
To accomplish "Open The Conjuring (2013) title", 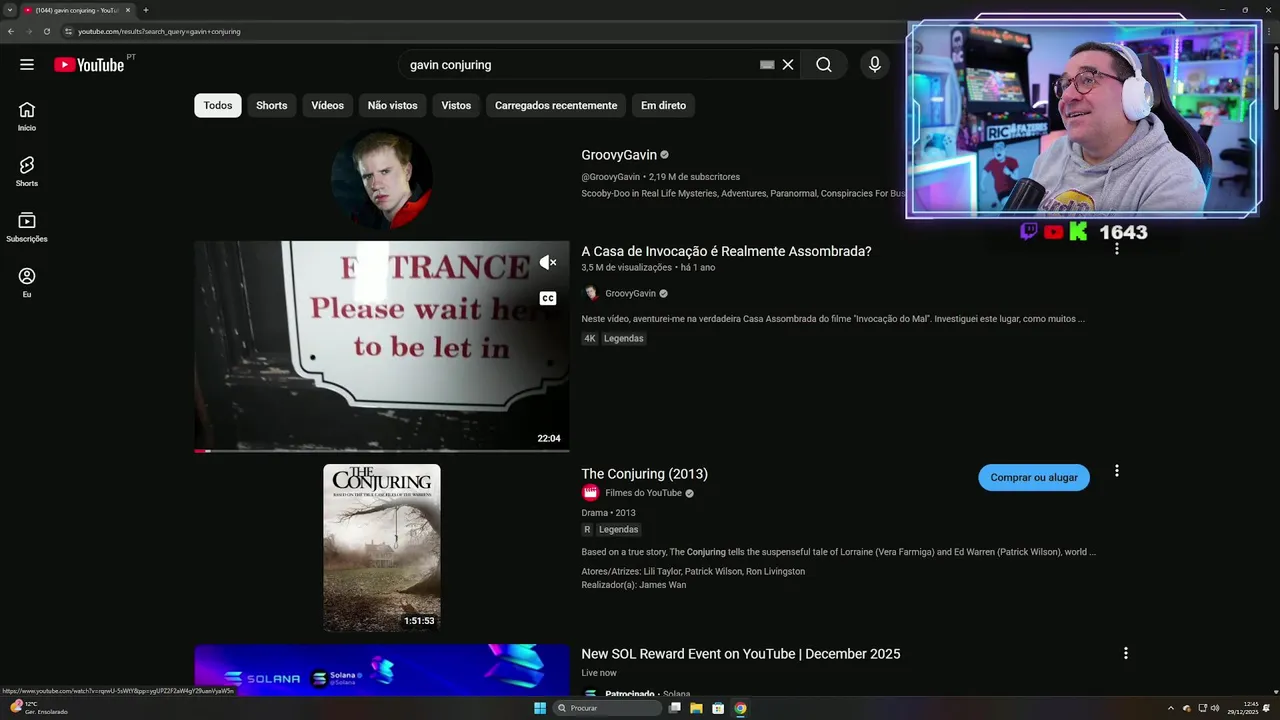I will 644,474.
